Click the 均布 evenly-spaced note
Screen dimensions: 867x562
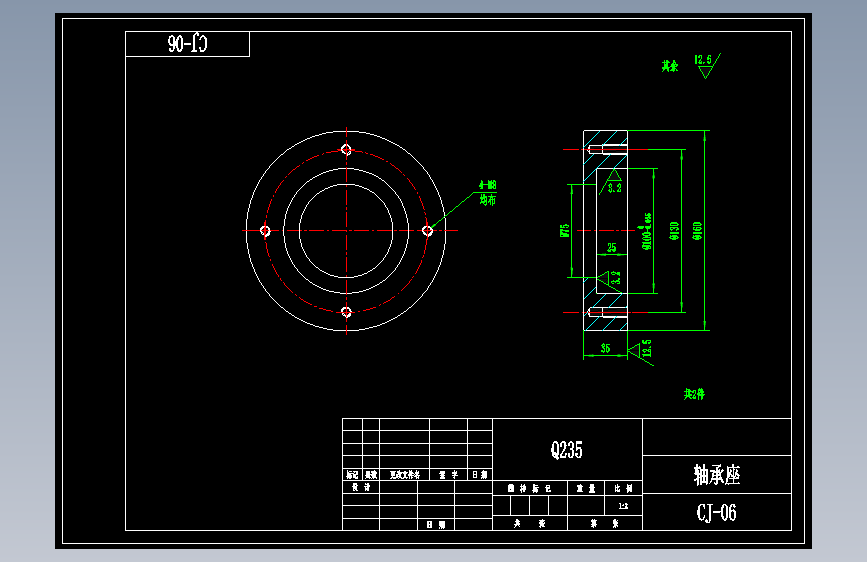tap(488, 200)
